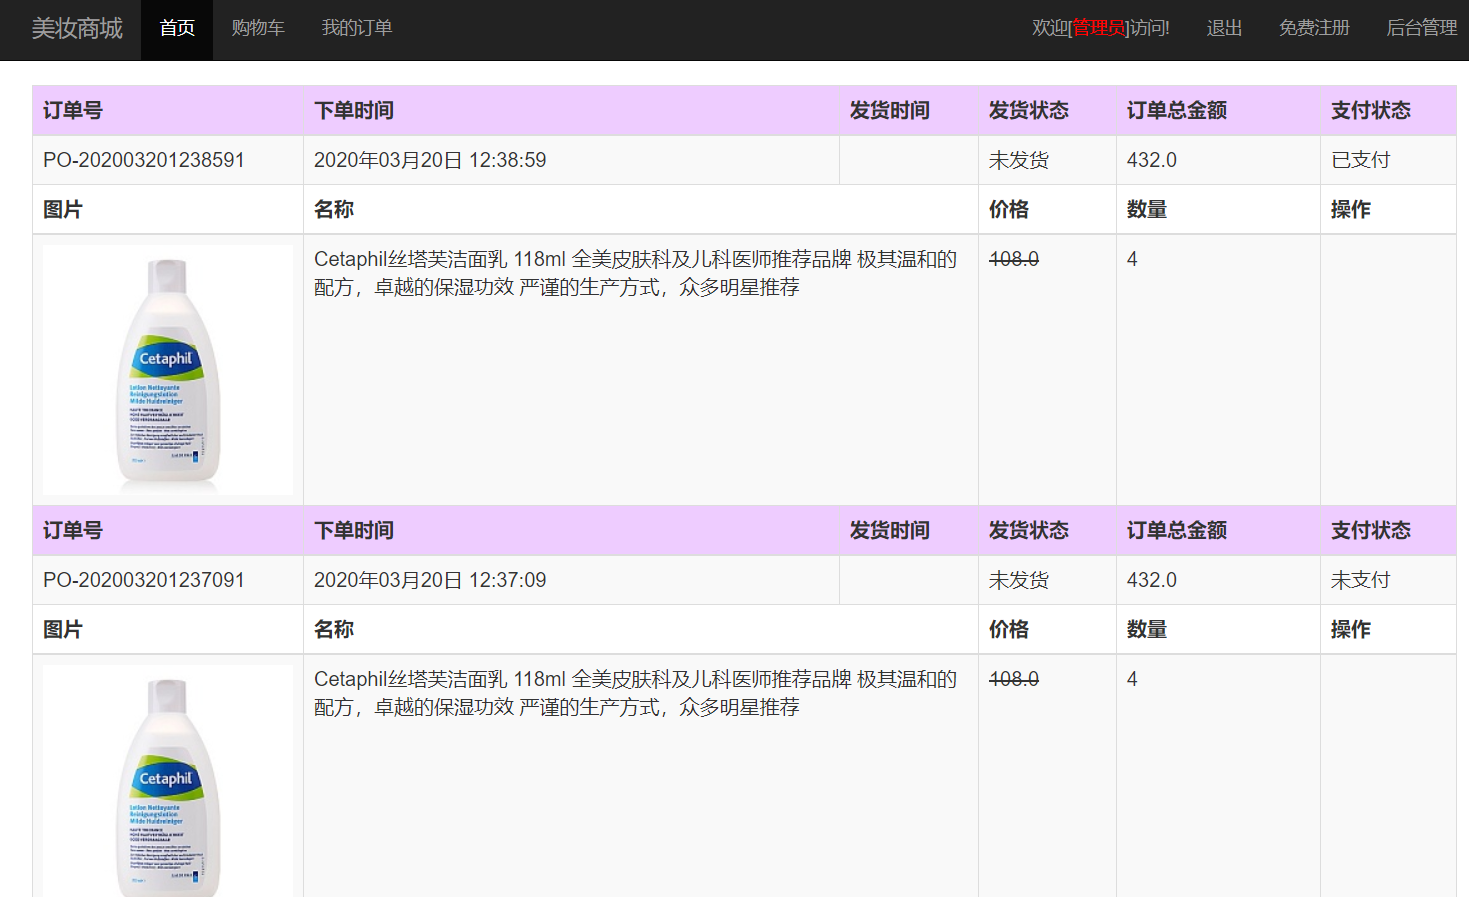Viewport: 1469px width, 897px height.
Task: Click the order time 2020年03月20日 12:37:09
Action: [430, 580]
